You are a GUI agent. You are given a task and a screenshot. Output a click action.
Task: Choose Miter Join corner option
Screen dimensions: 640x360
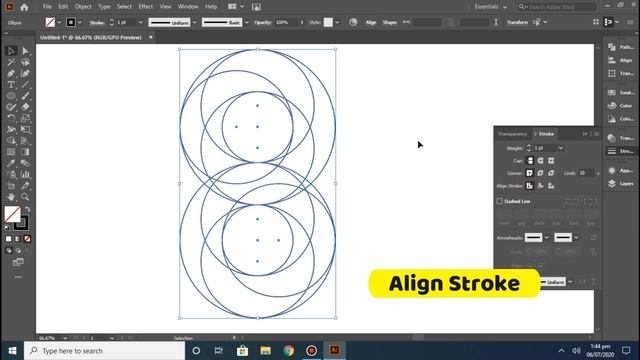pos(530,173)
